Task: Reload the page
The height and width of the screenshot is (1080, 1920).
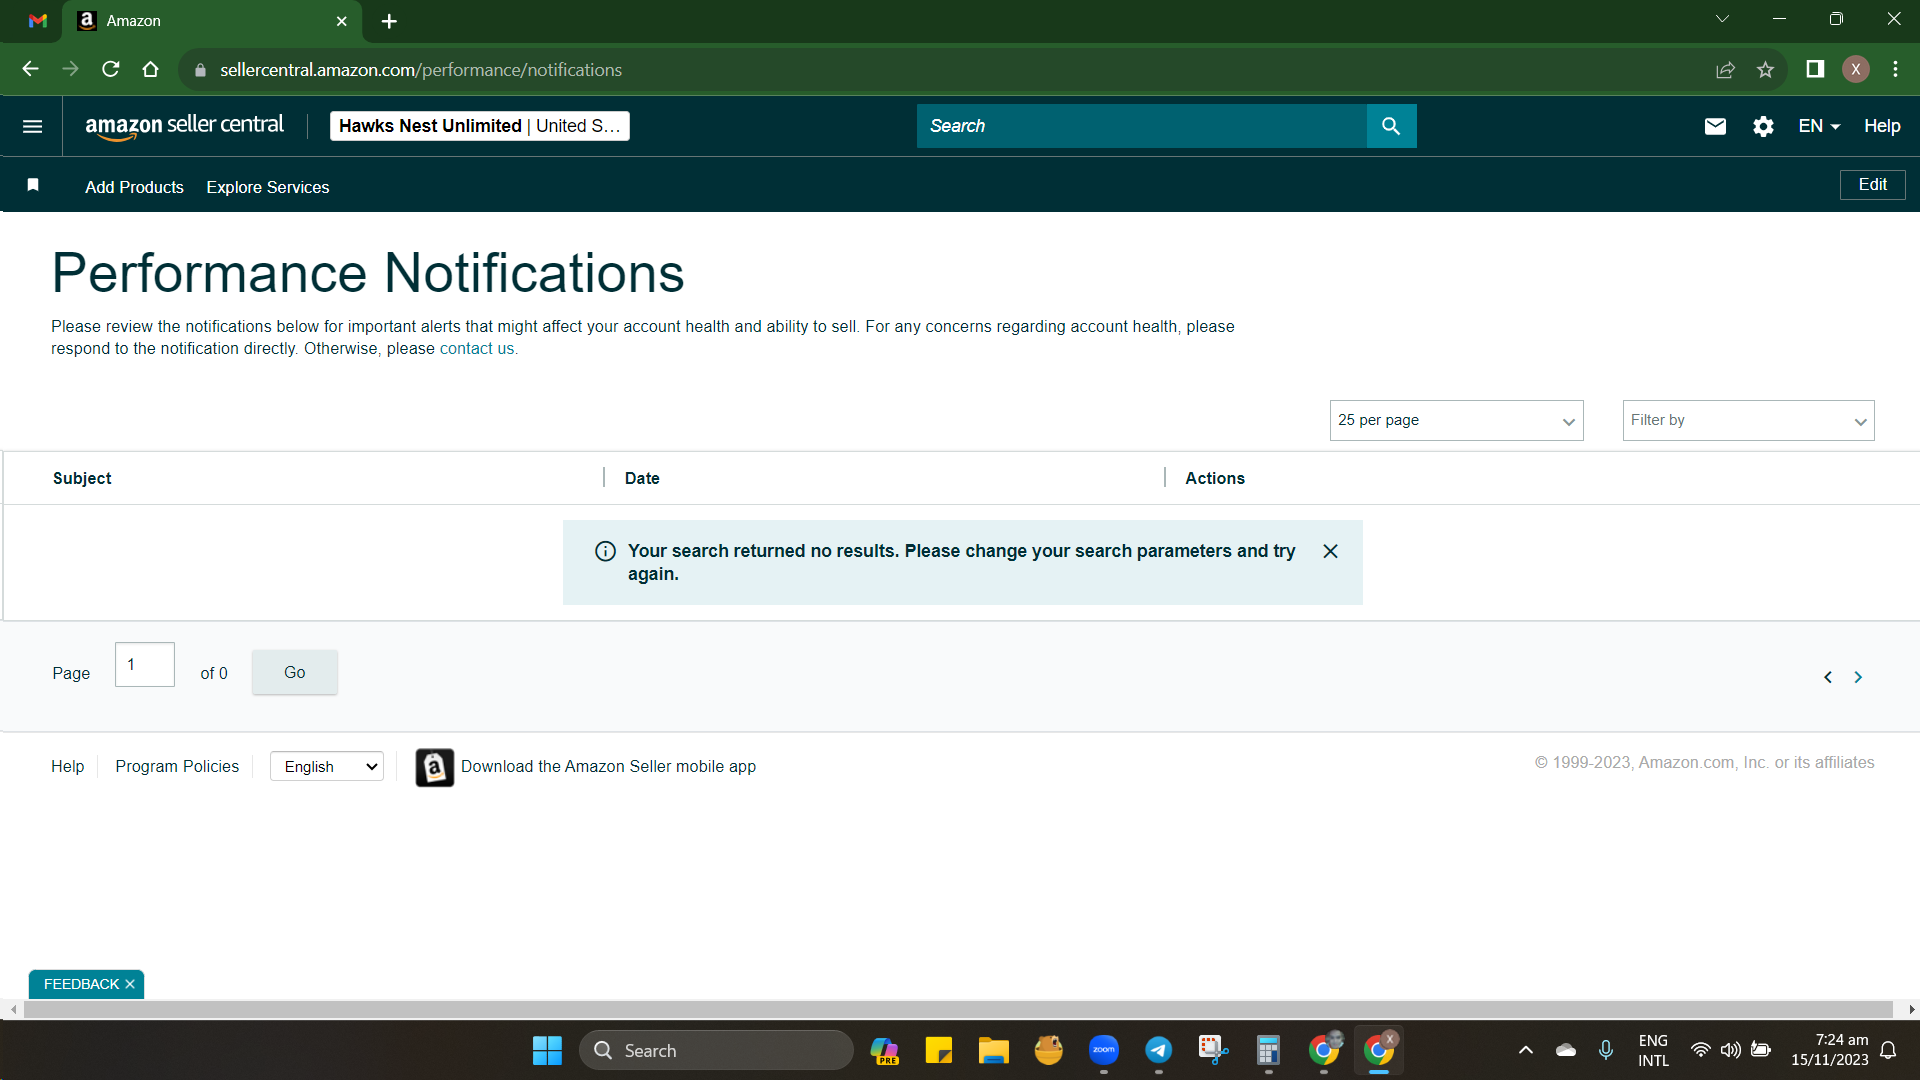Action: (110, 69)
